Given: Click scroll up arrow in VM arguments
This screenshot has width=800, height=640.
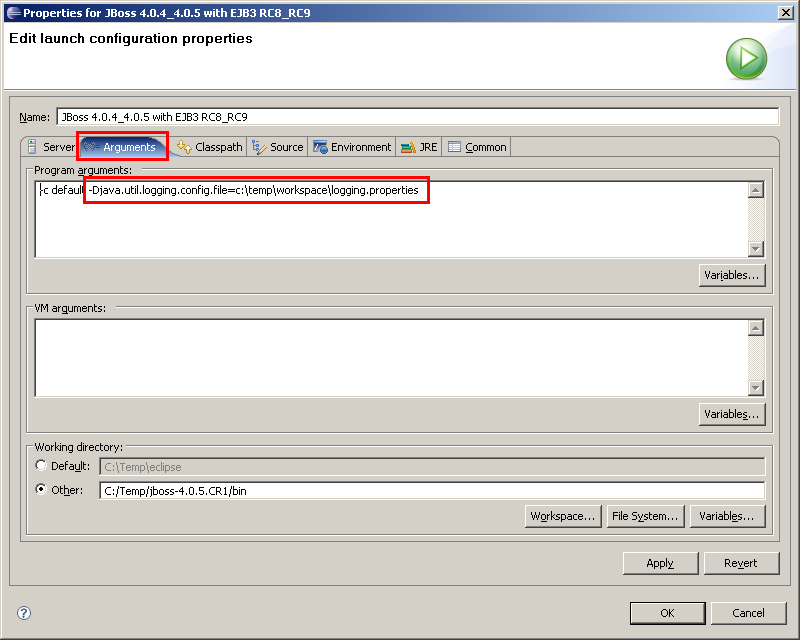Looking at the screenshot, I should tap(756, 328).
